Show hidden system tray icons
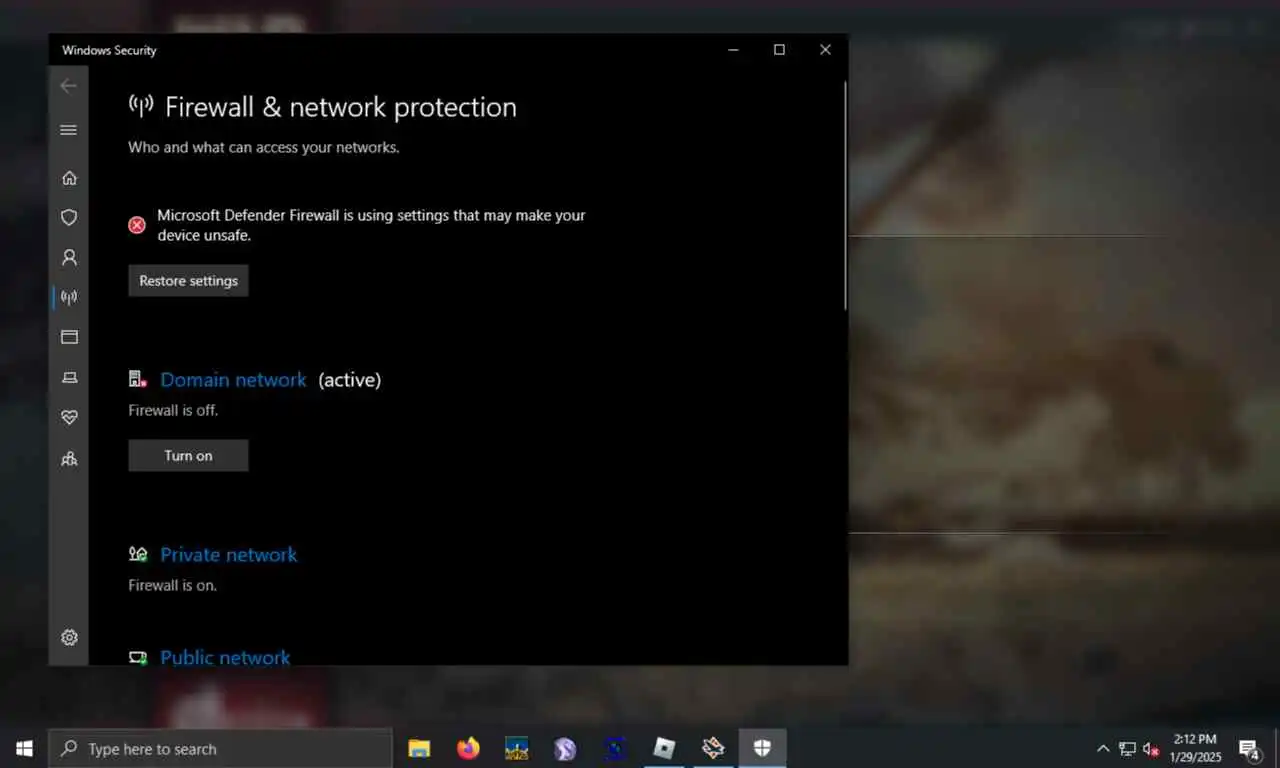Screen dimensions: 1280x768 point(1103,748)
